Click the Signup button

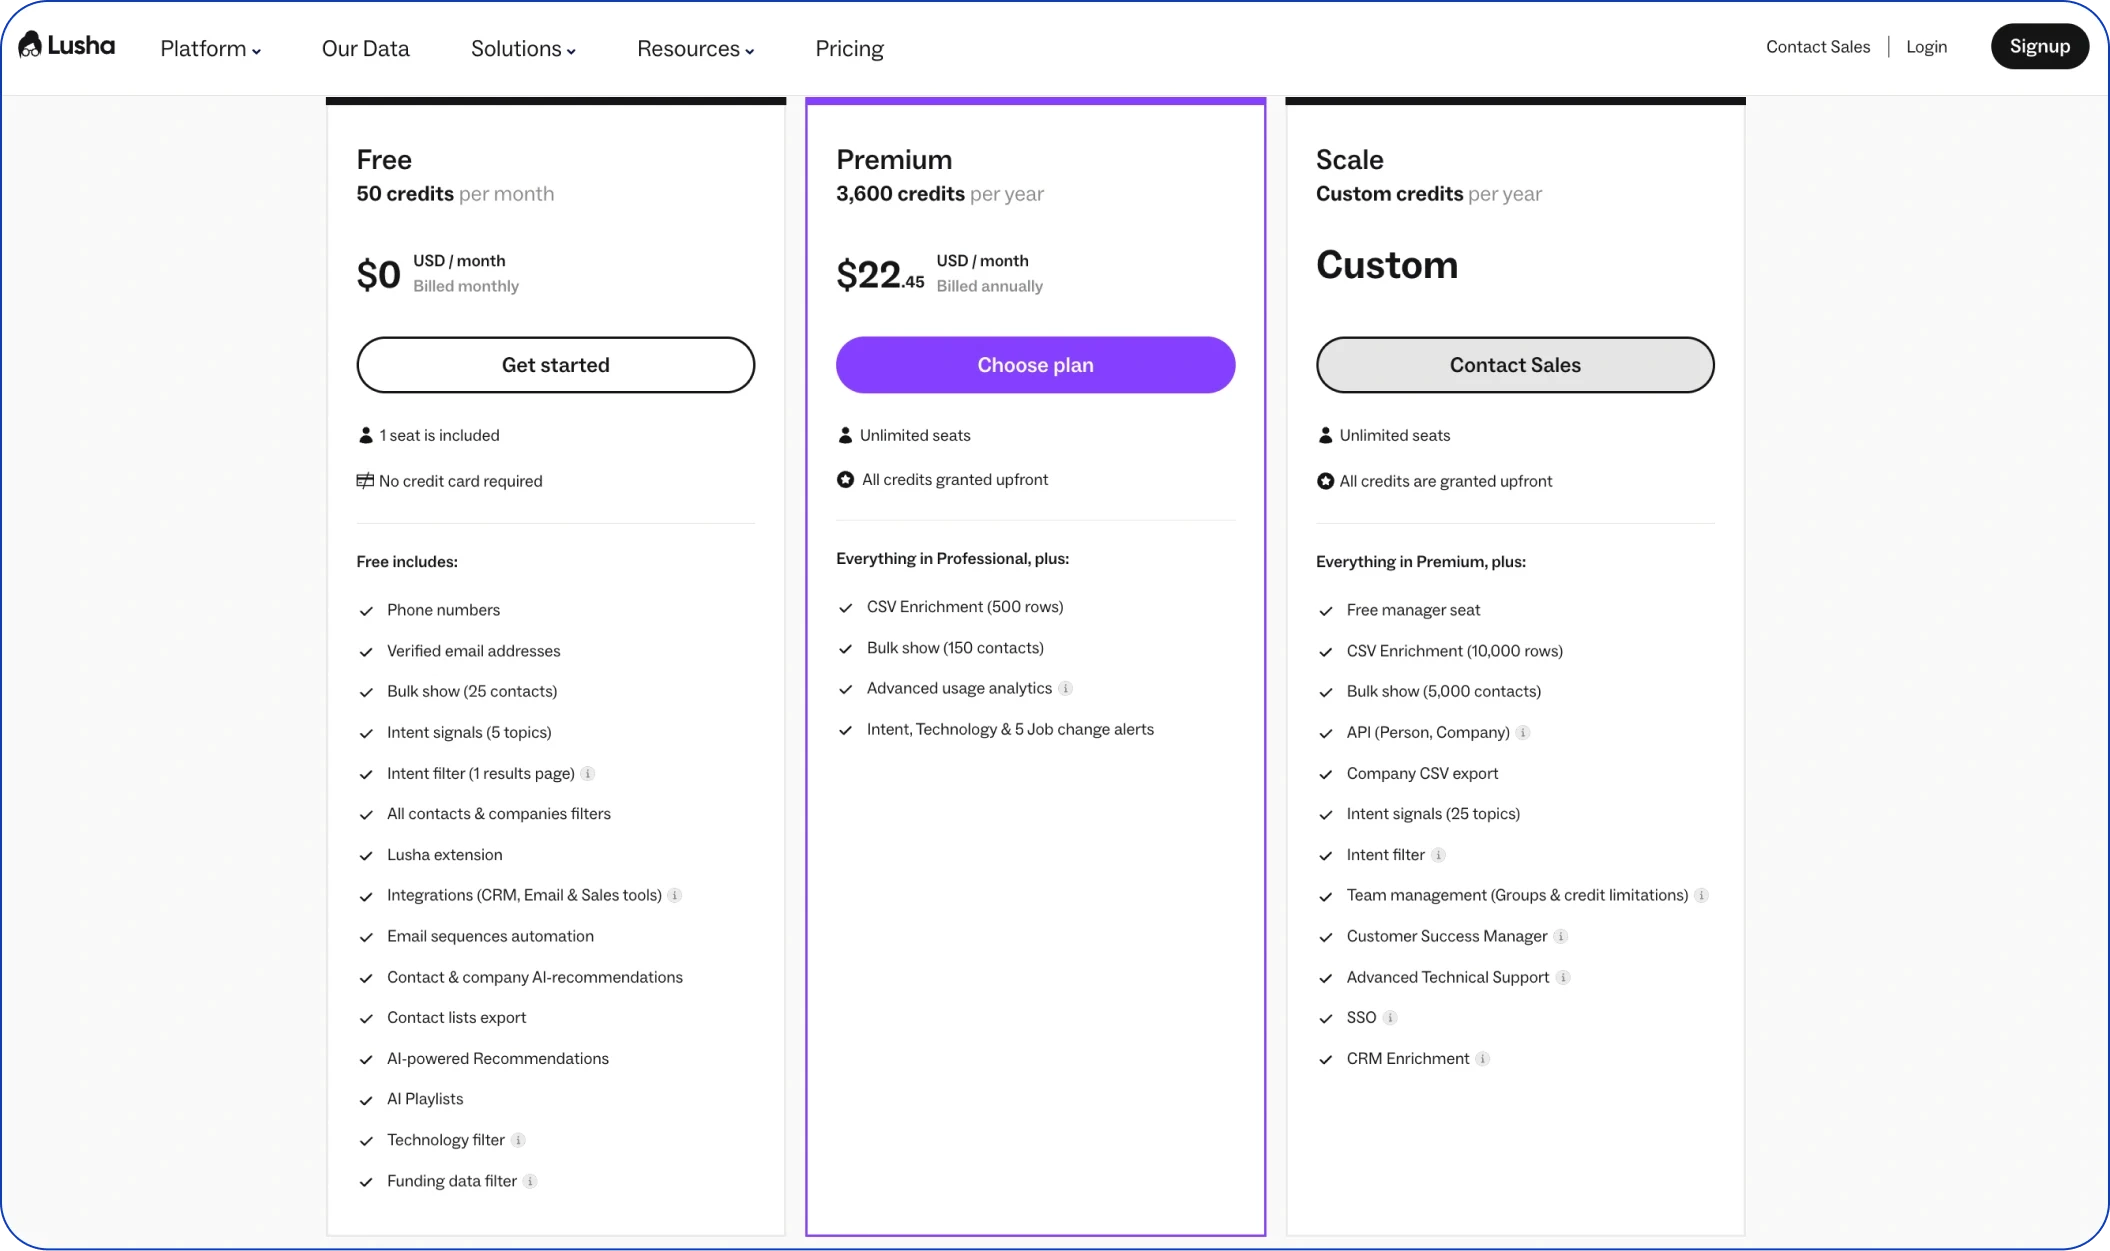pyautogui.click(x=2040, y=47)
